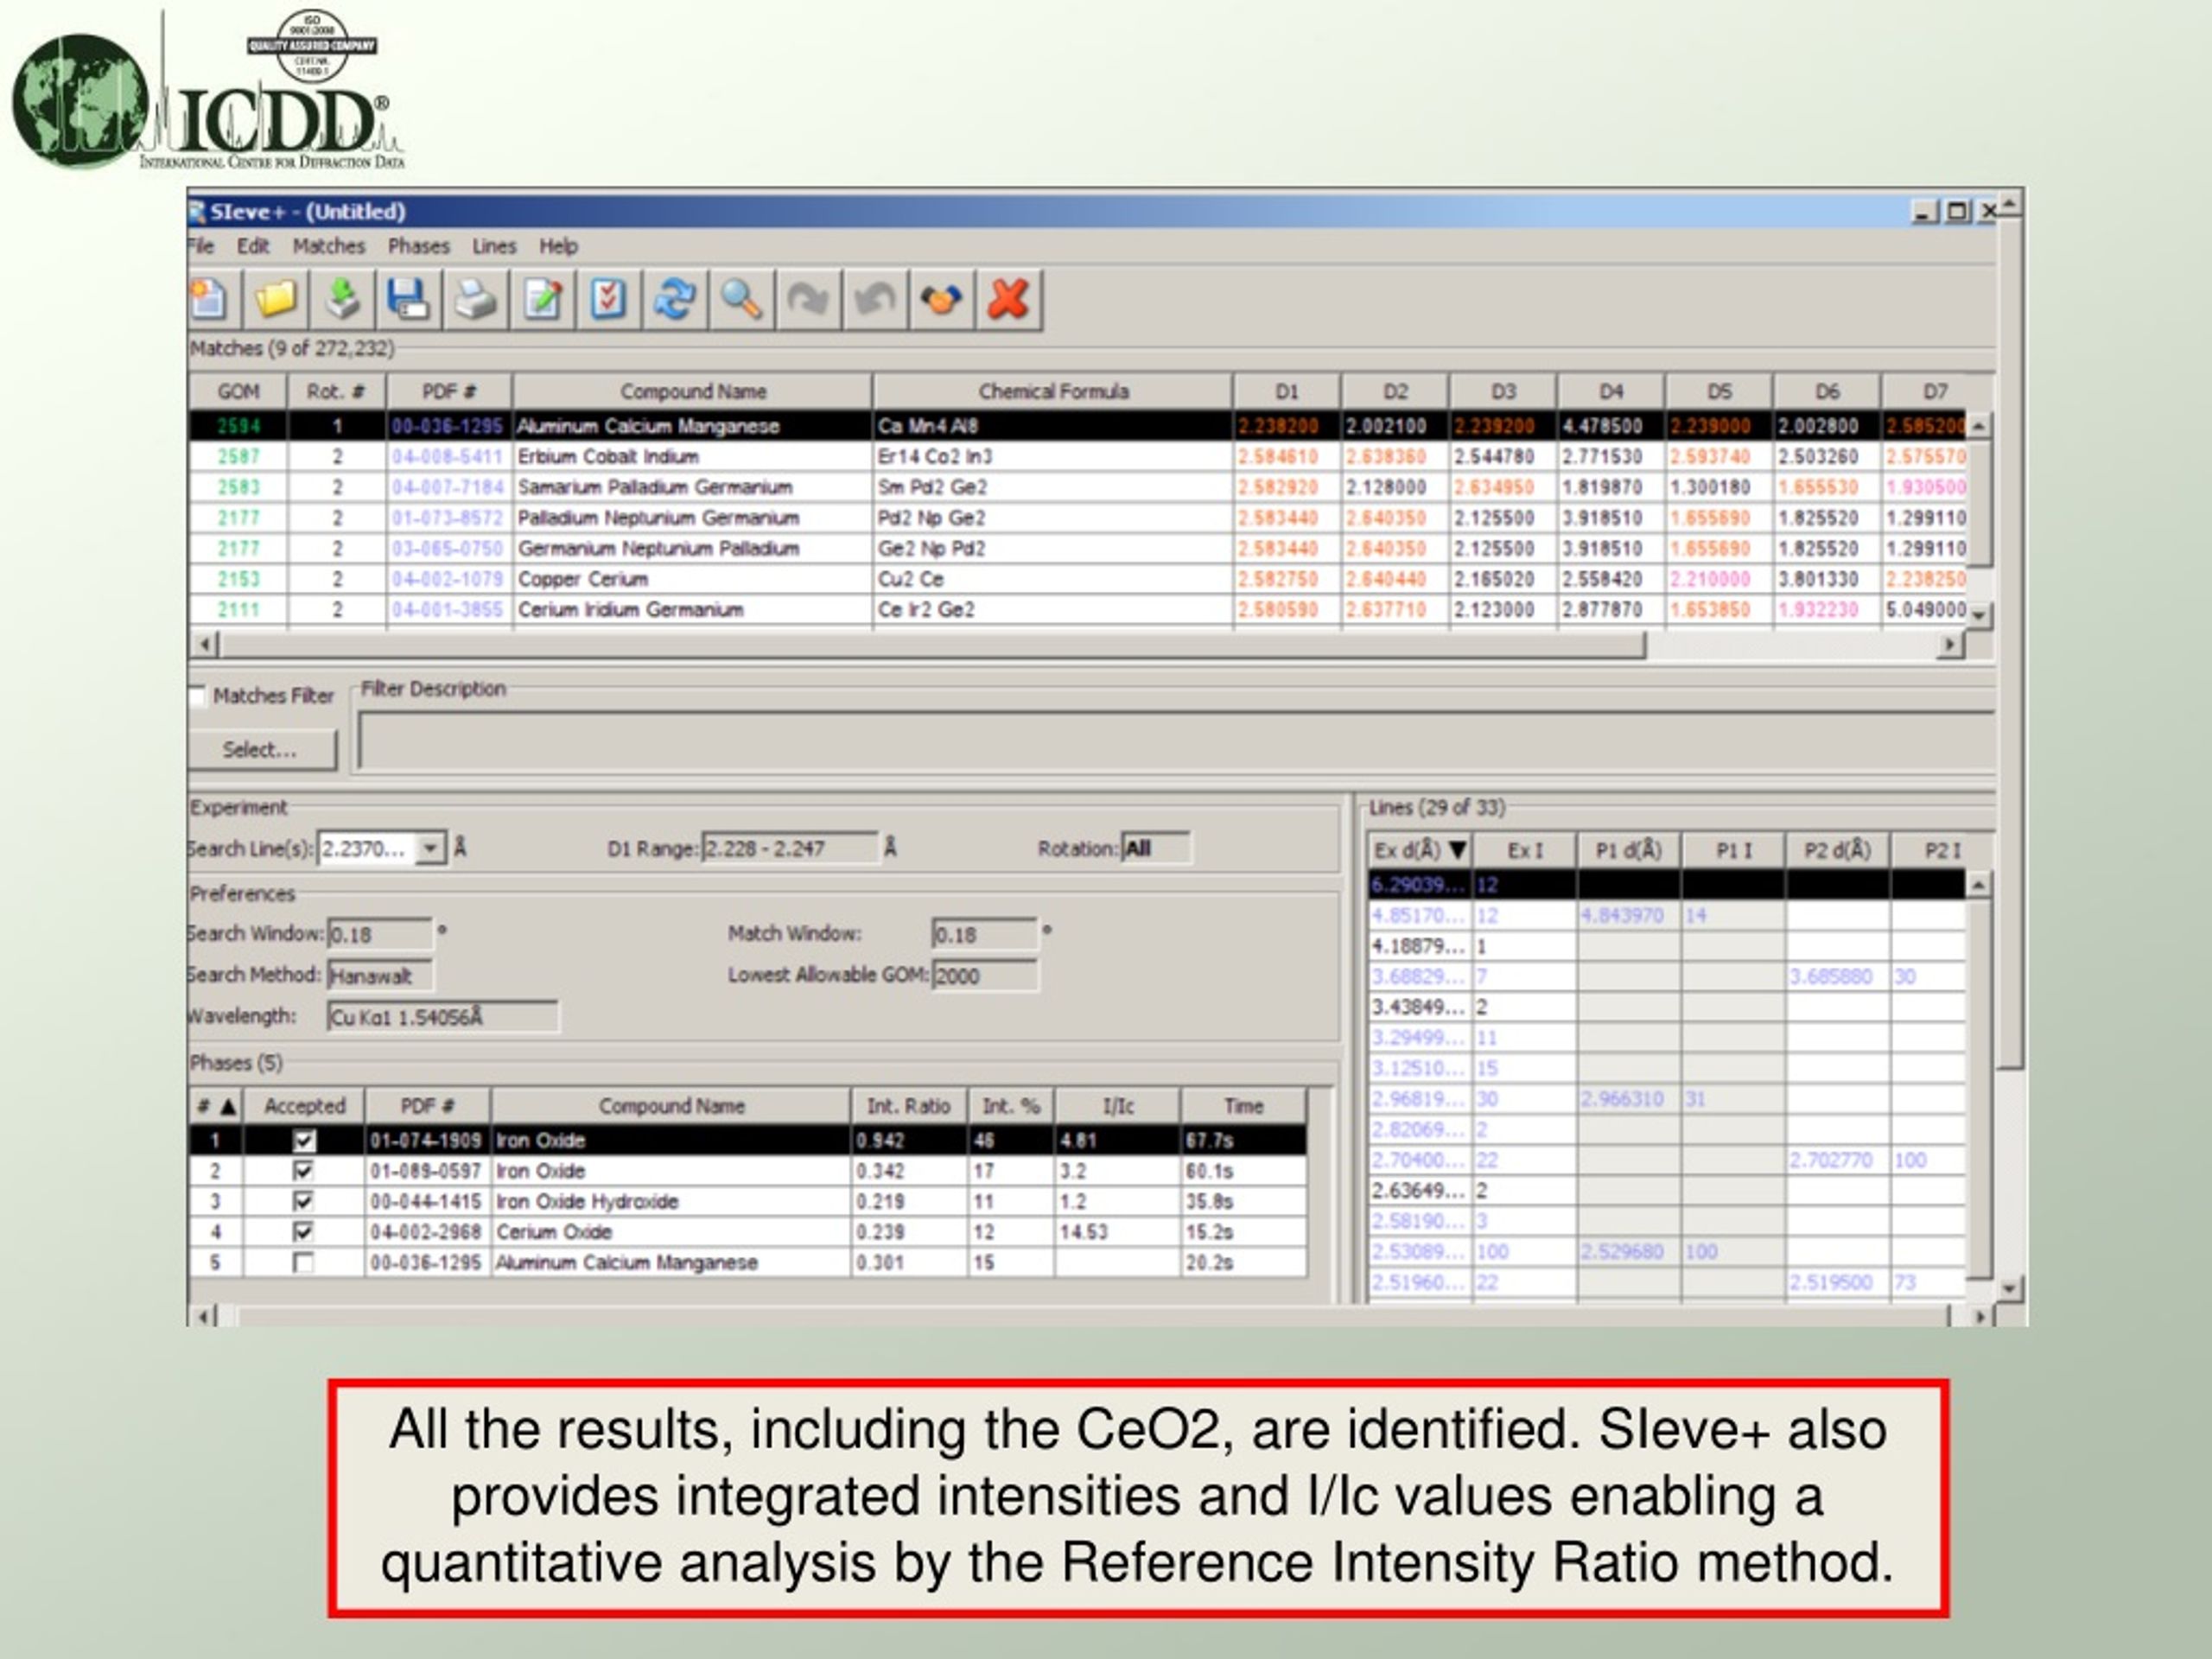
Task: Open a file with the yellow folder icon
Action: click(275, 299)
